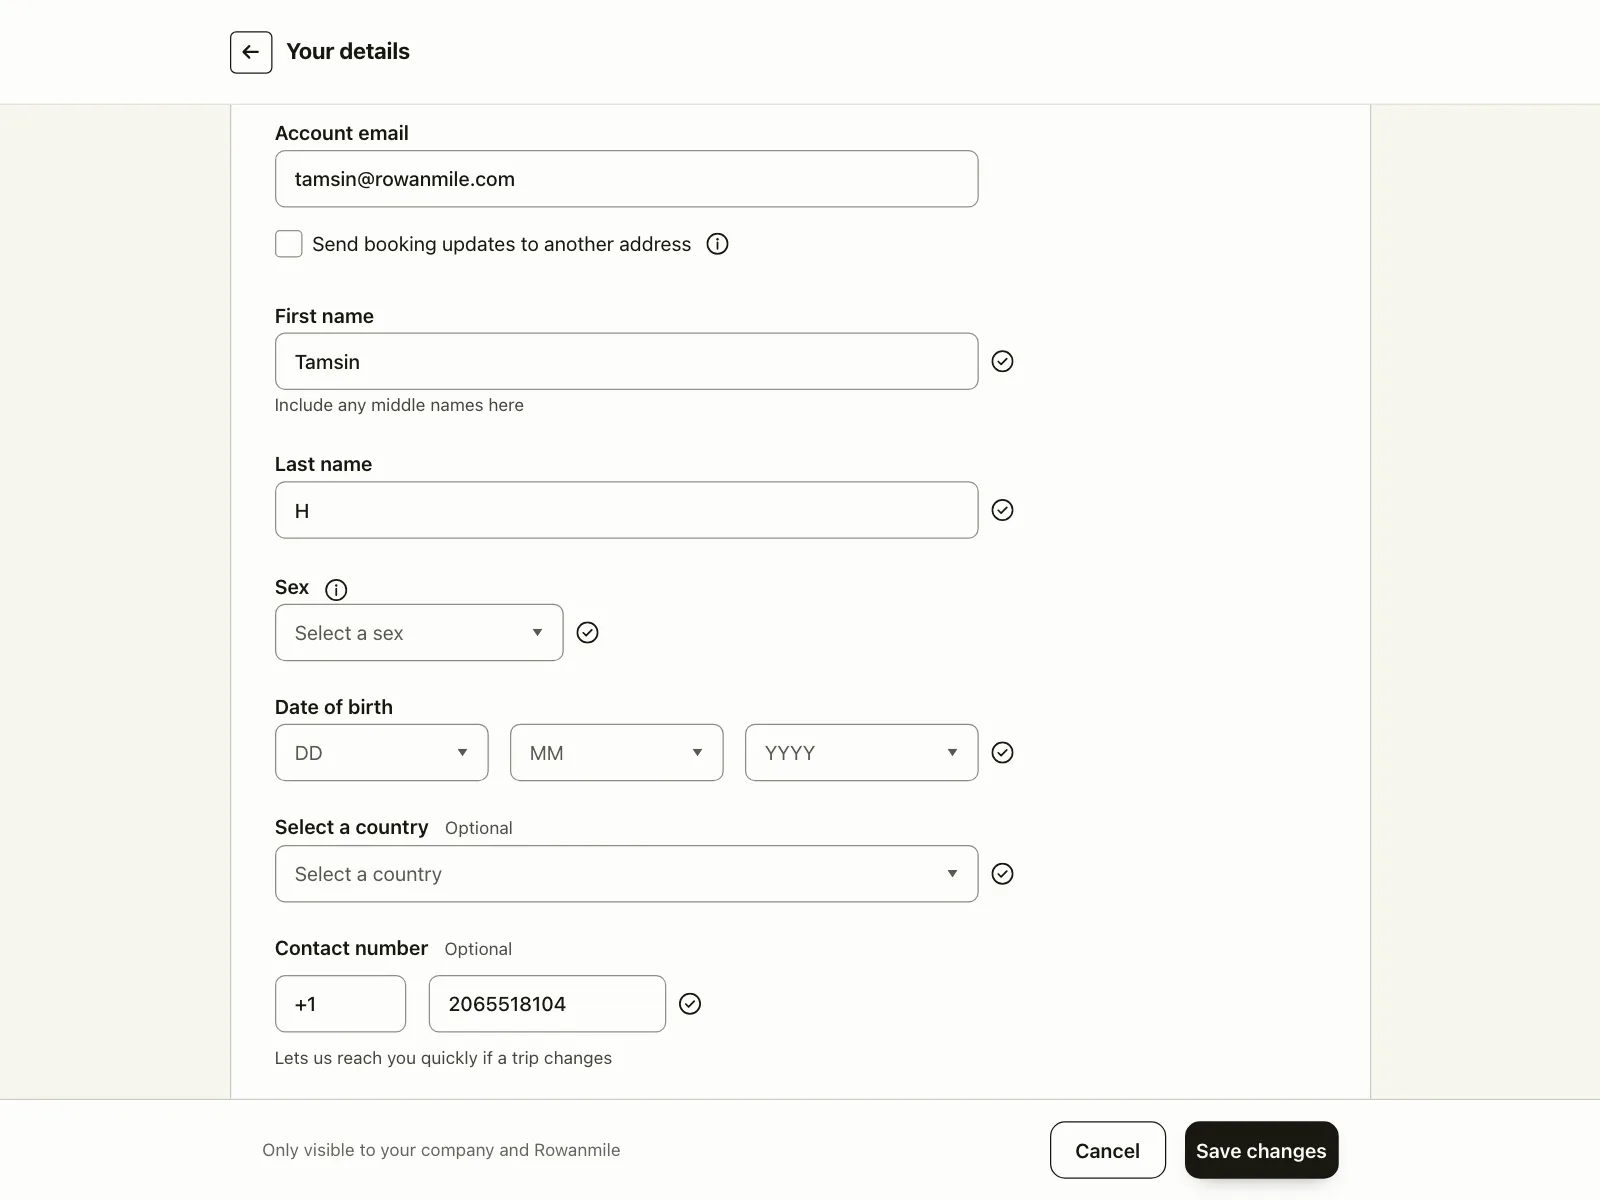Open the Select a sex dropdown
The width and height of the screenshot is (1600, 1200).
click(419, 632)
